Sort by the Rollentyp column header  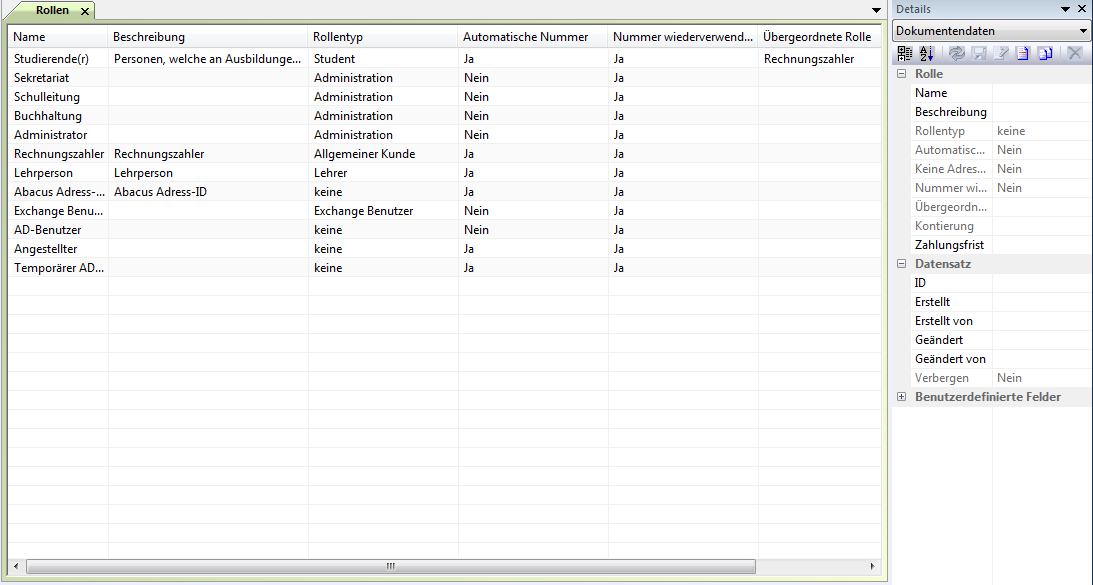click(338, 37)
